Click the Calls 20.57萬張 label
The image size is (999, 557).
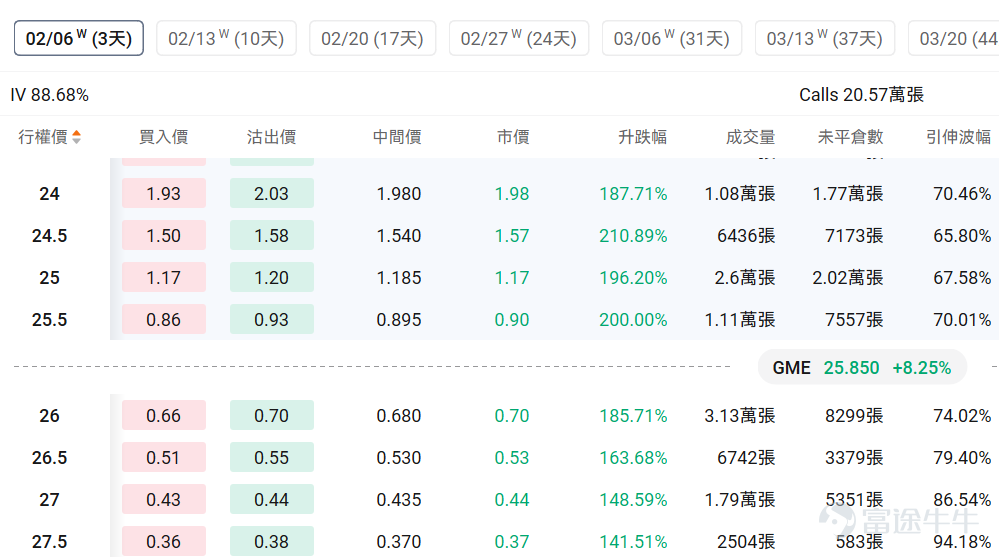861,95
